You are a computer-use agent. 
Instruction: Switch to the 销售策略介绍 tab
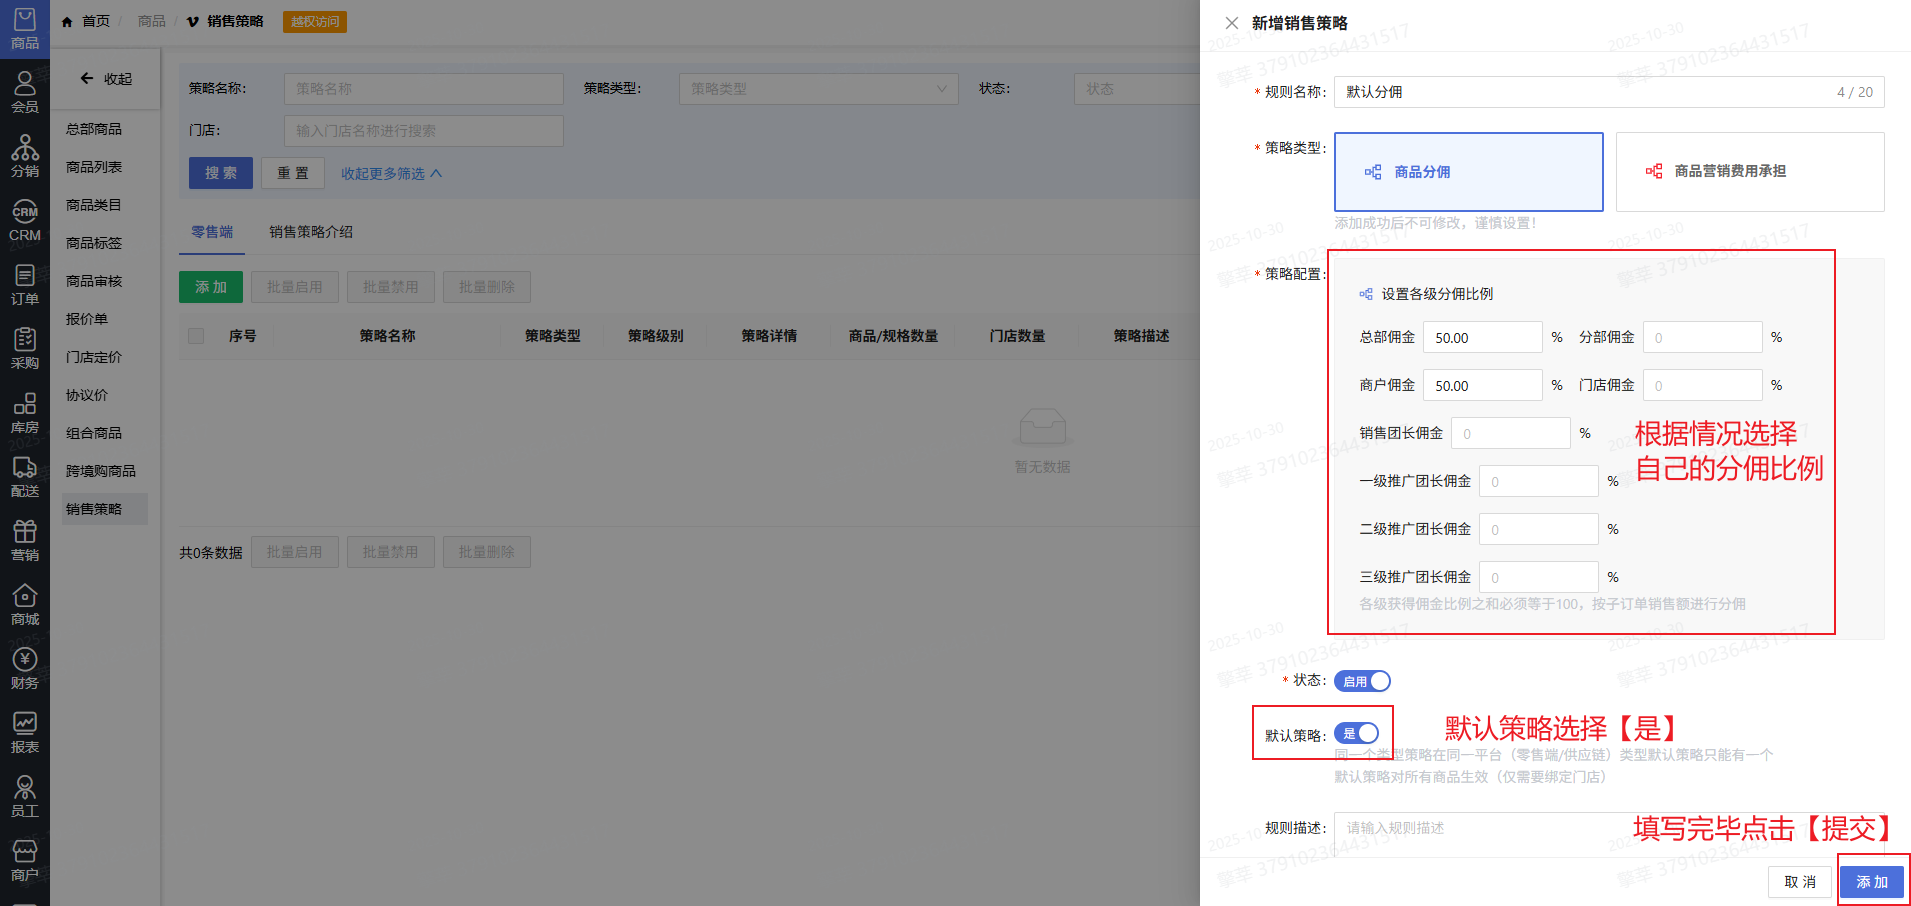pyautogui.click(x=310, y=232)
